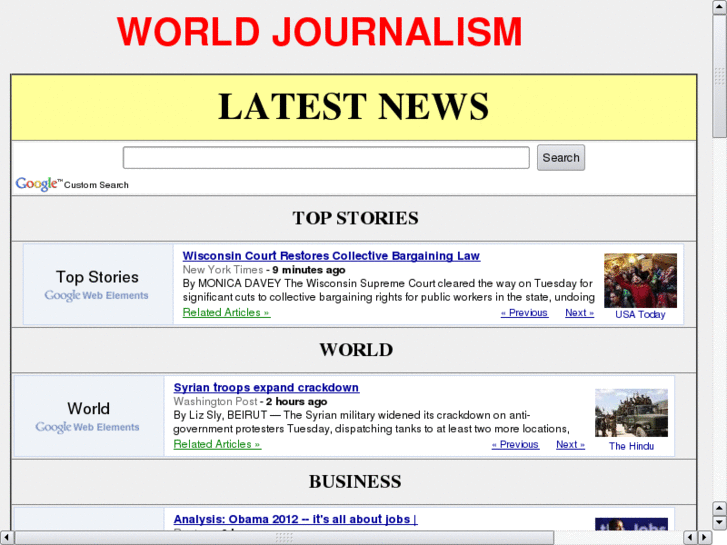This screenshot has height=545, width=727.
Task: Click the USA Today source link
Action: (640, 314)
